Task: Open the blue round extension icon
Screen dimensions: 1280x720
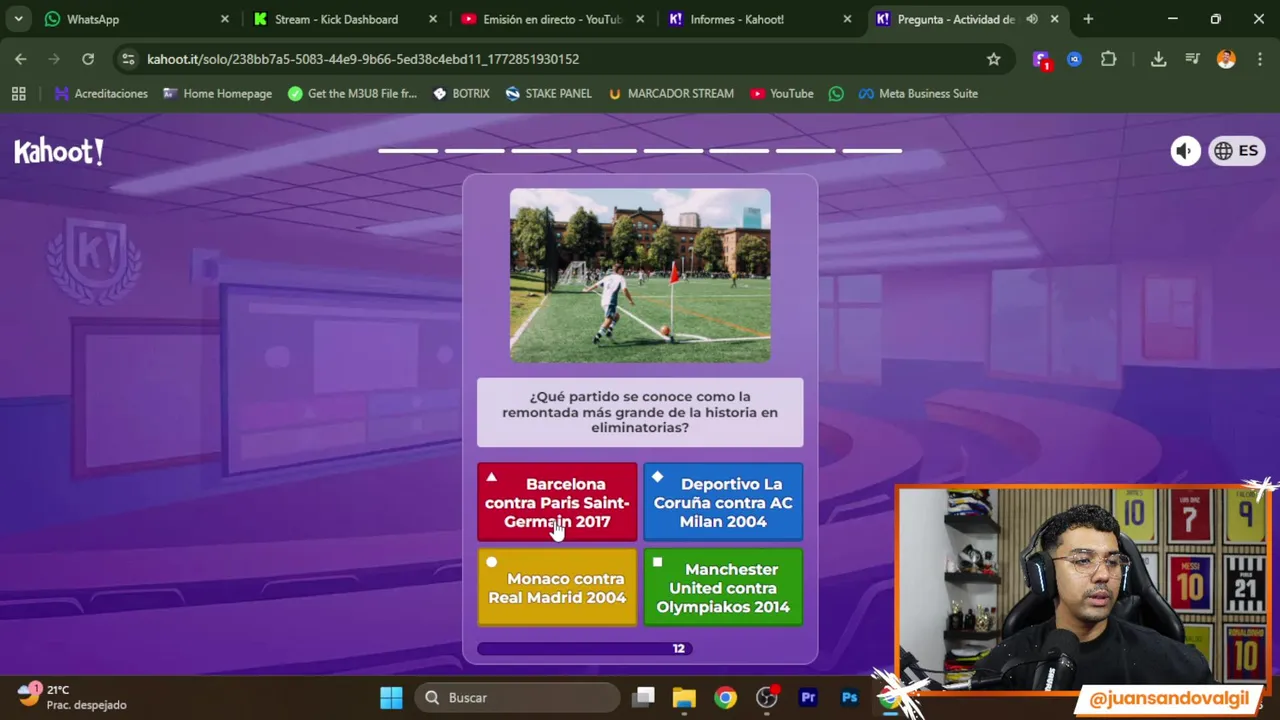Action: 1075,59
